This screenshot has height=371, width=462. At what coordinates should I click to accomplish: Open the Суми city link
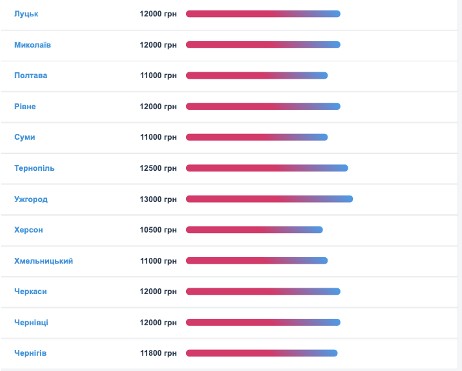pyautogui.click(x=25, y=137)
